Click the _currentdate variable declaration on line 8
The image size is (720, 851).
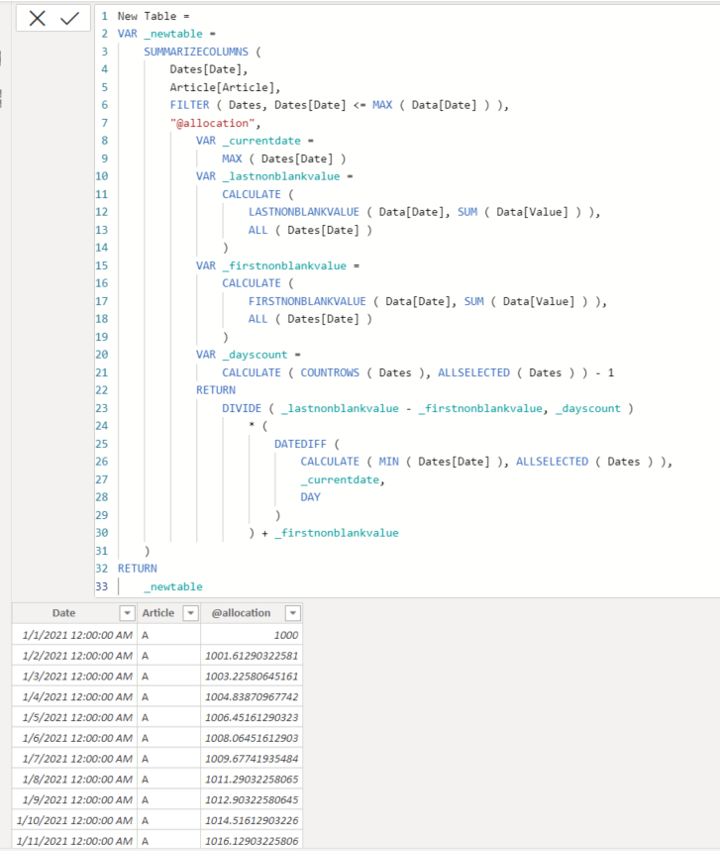[x=262, y=141]
